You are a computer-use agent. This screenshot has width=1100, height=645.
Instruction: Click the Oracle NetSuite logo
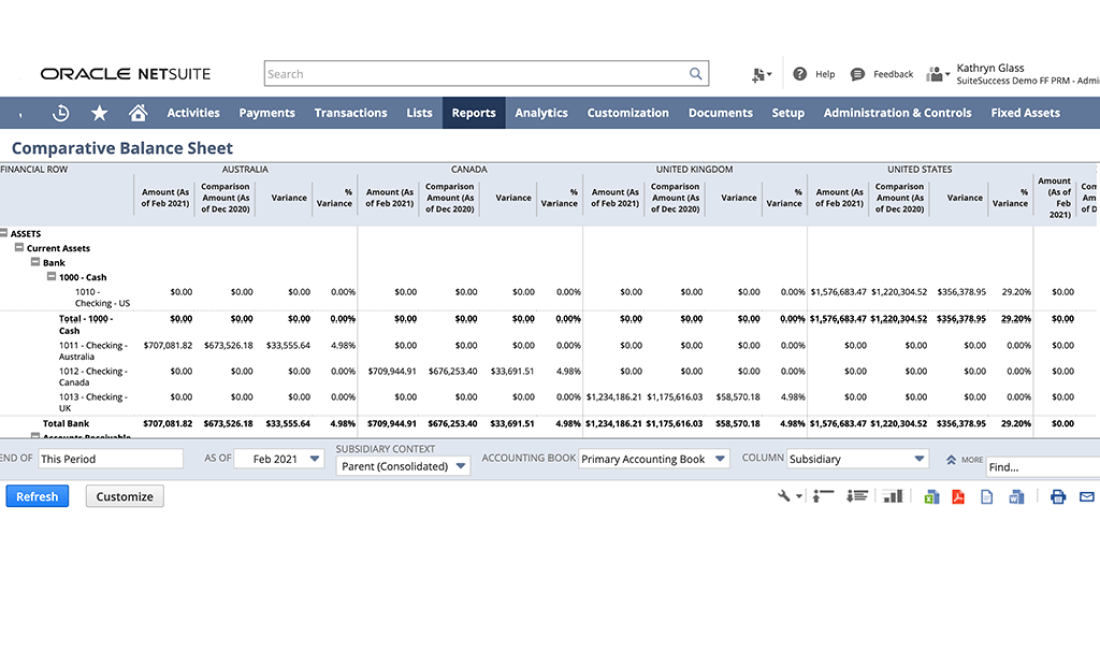pyautogui.click(x=125, y=74)
